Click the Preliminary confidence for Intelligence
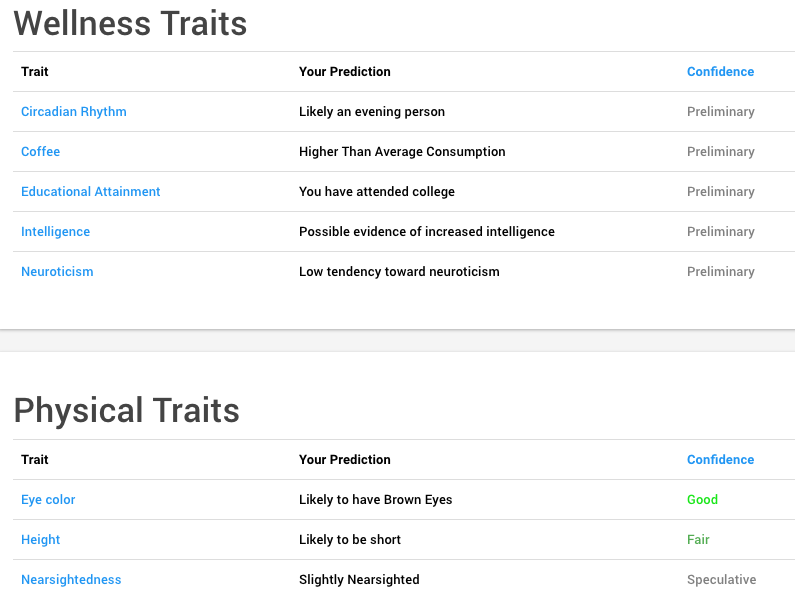Image resolution: width=795 pixels, height=603 pixels. (x=720, y=232)
